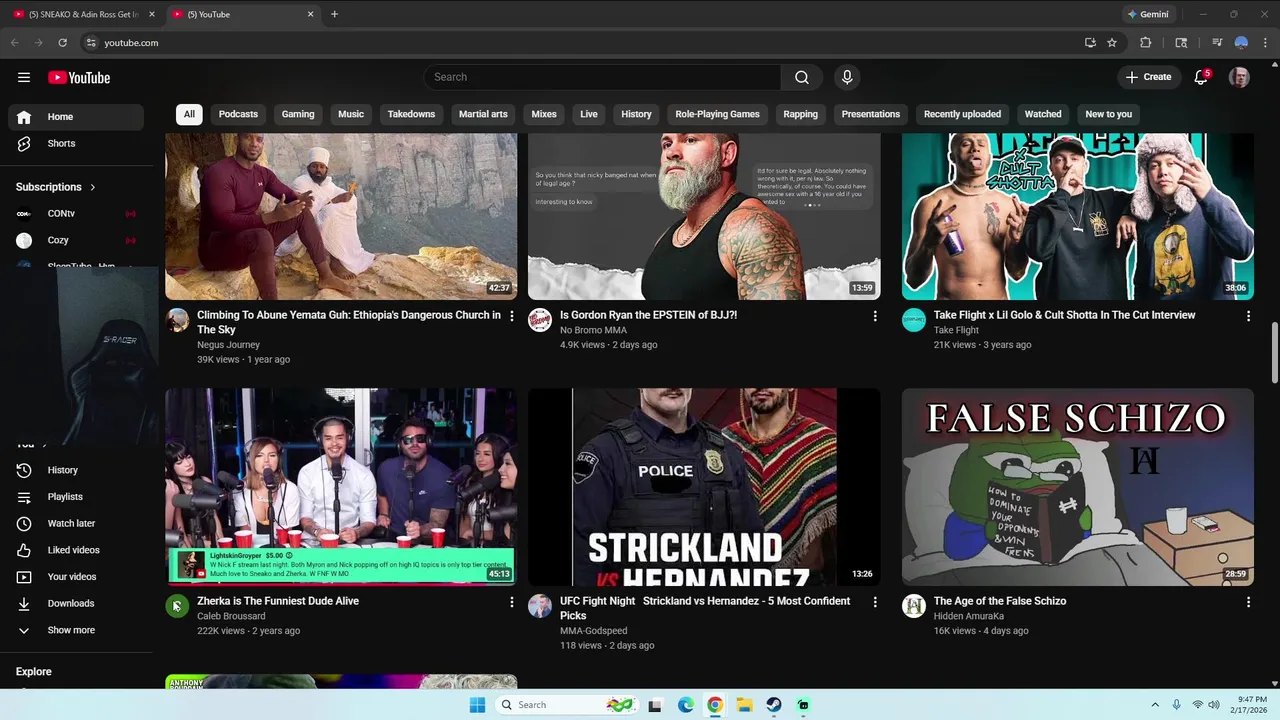Open the No Bromo MMA channel link
Screen dimensions: 1280x720
pos(593,330)
